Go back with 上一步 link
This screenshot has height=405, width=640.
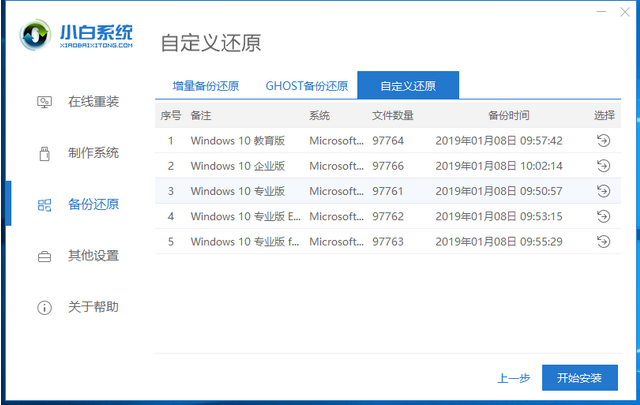click(x=513, y=378)
